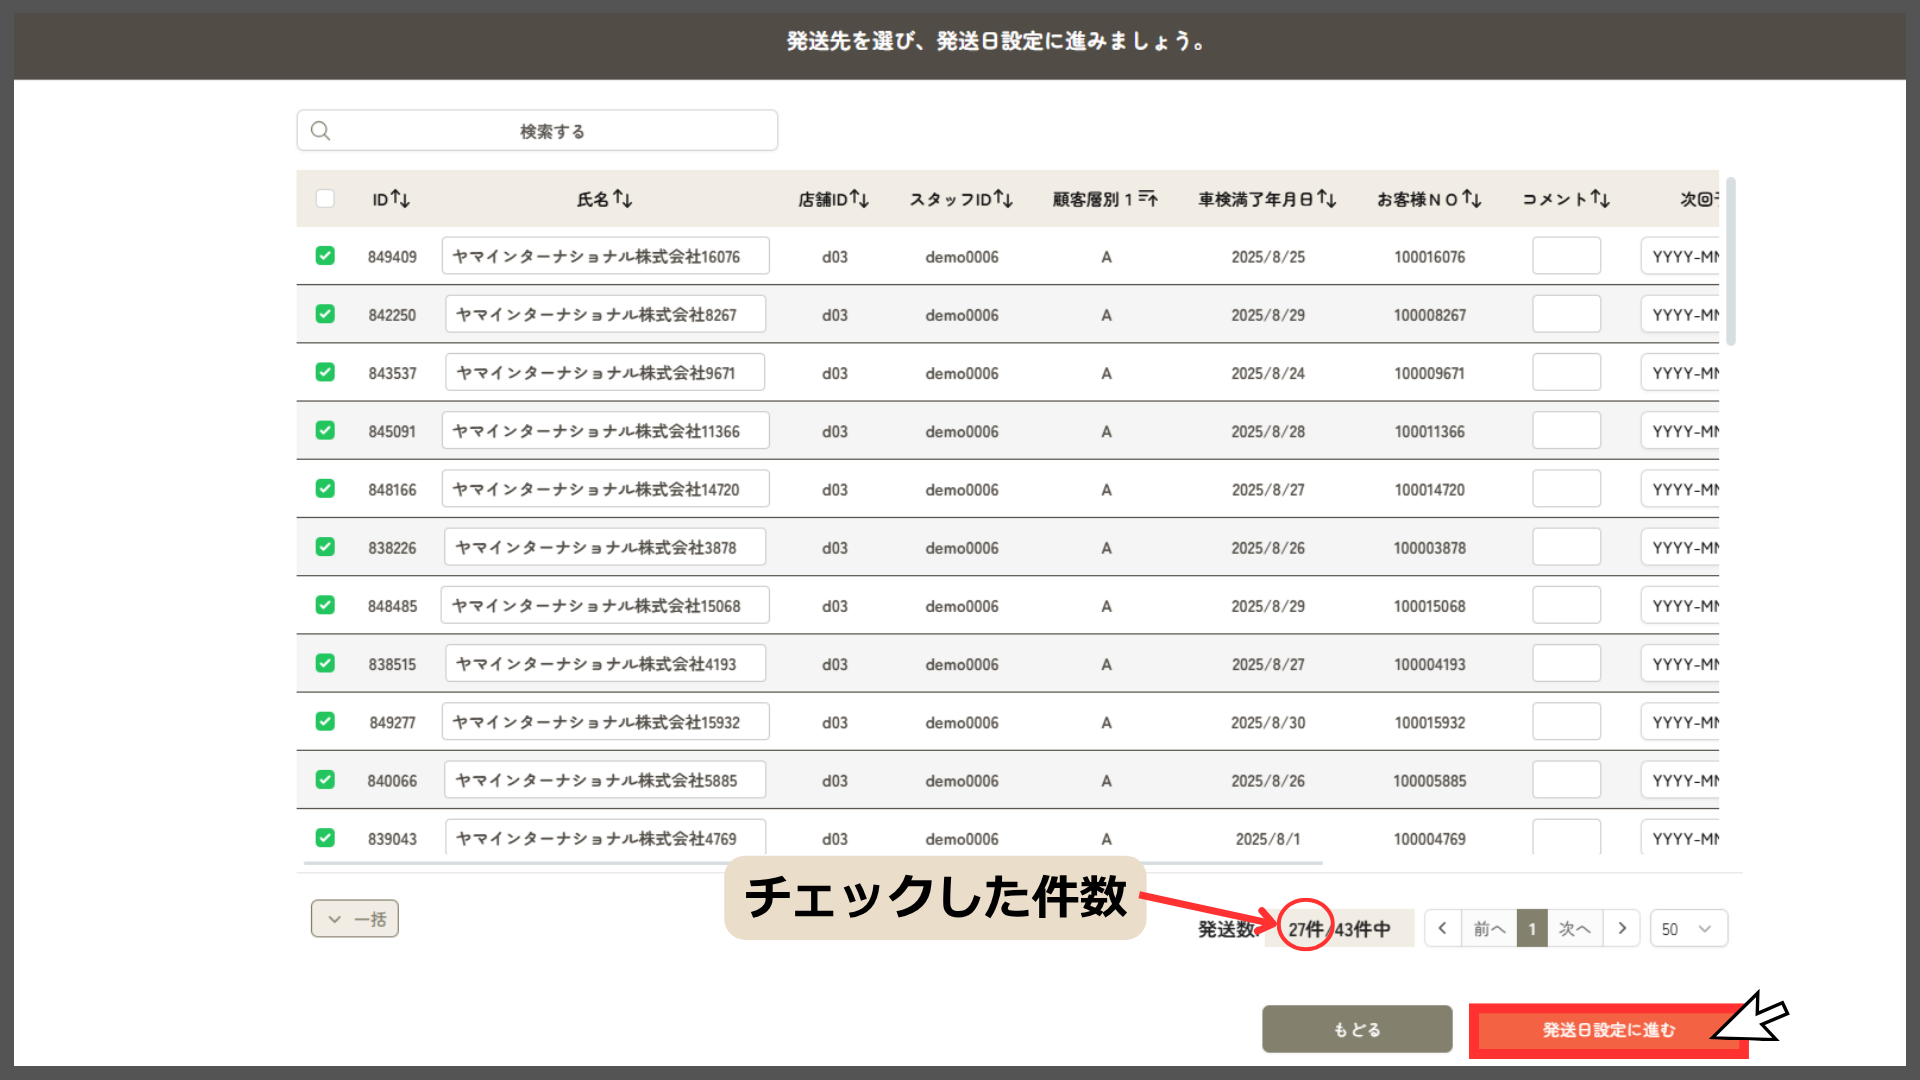Proceed with 発送日設定に進む button

tap(1608, 1030)
